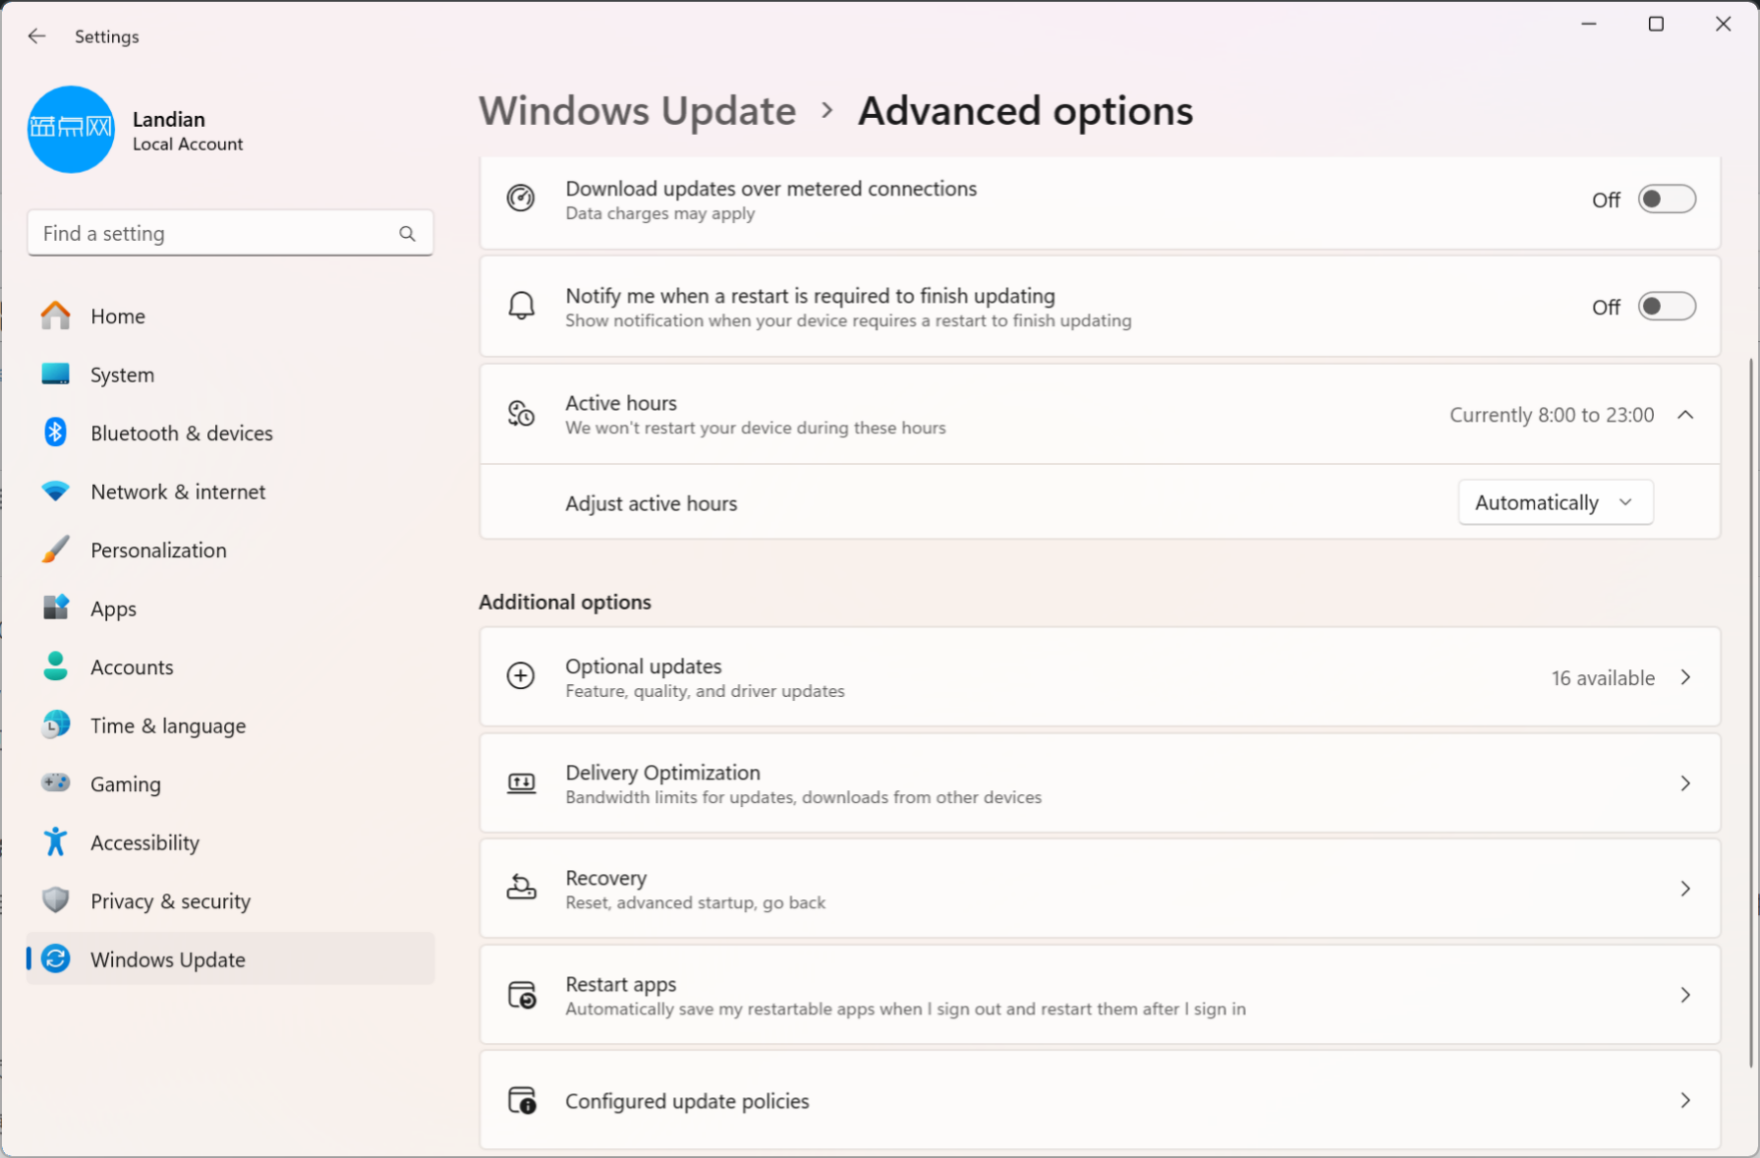Click '16 available' text
1760x1158 pixels.
pyautogui.click(x=1603, y=678)
